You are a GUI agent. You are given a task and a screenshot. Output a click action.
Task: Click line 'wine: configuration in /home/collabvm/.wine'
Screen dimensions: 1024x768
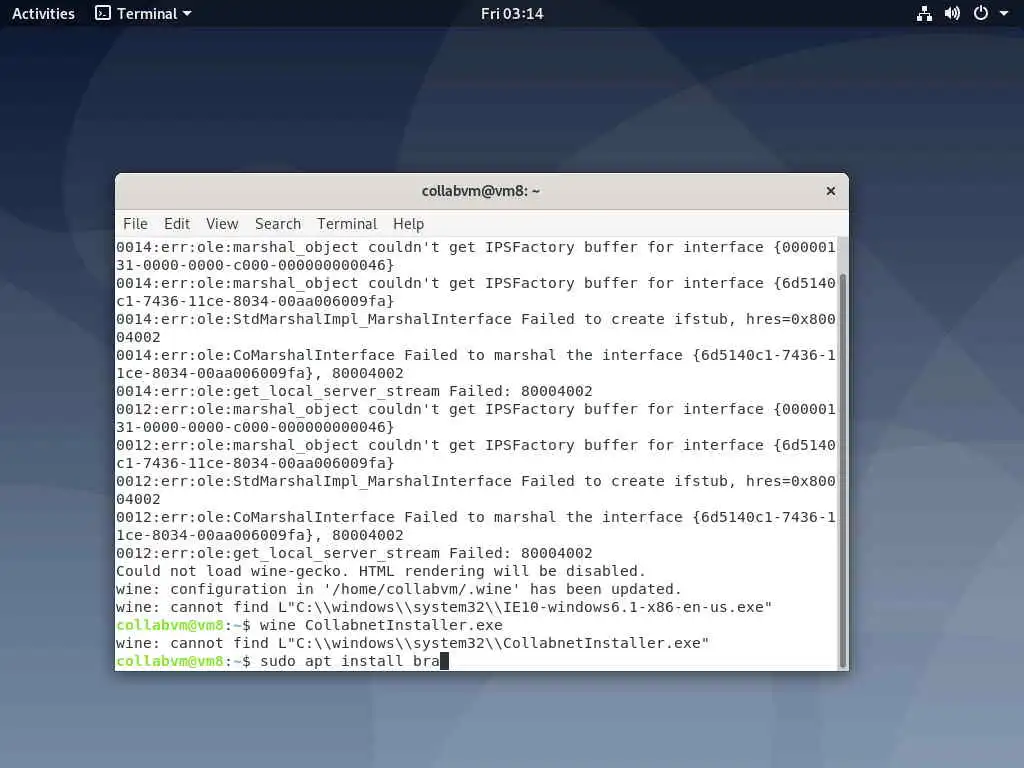point(398,589)
